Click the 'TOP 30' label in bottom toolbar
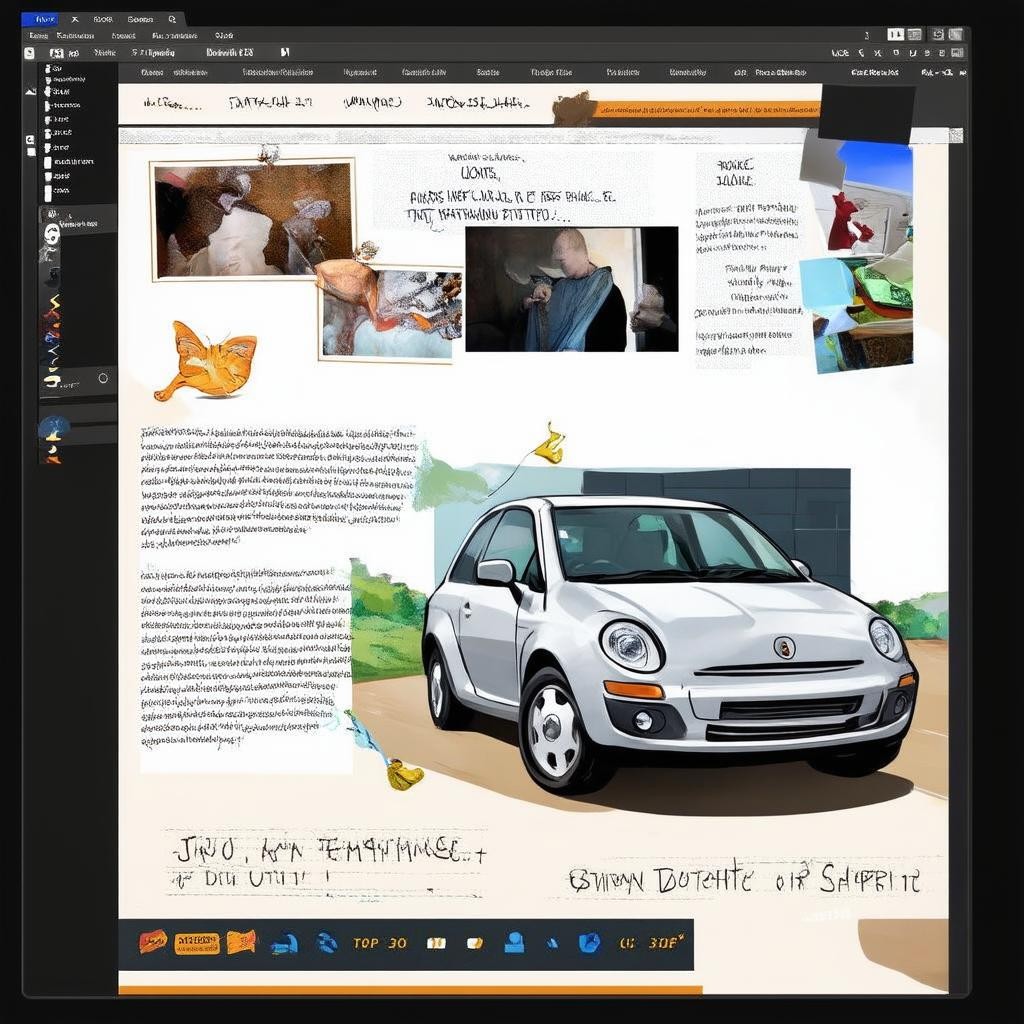Screen dimensions: 1024x1024 (x=379, y=943)
